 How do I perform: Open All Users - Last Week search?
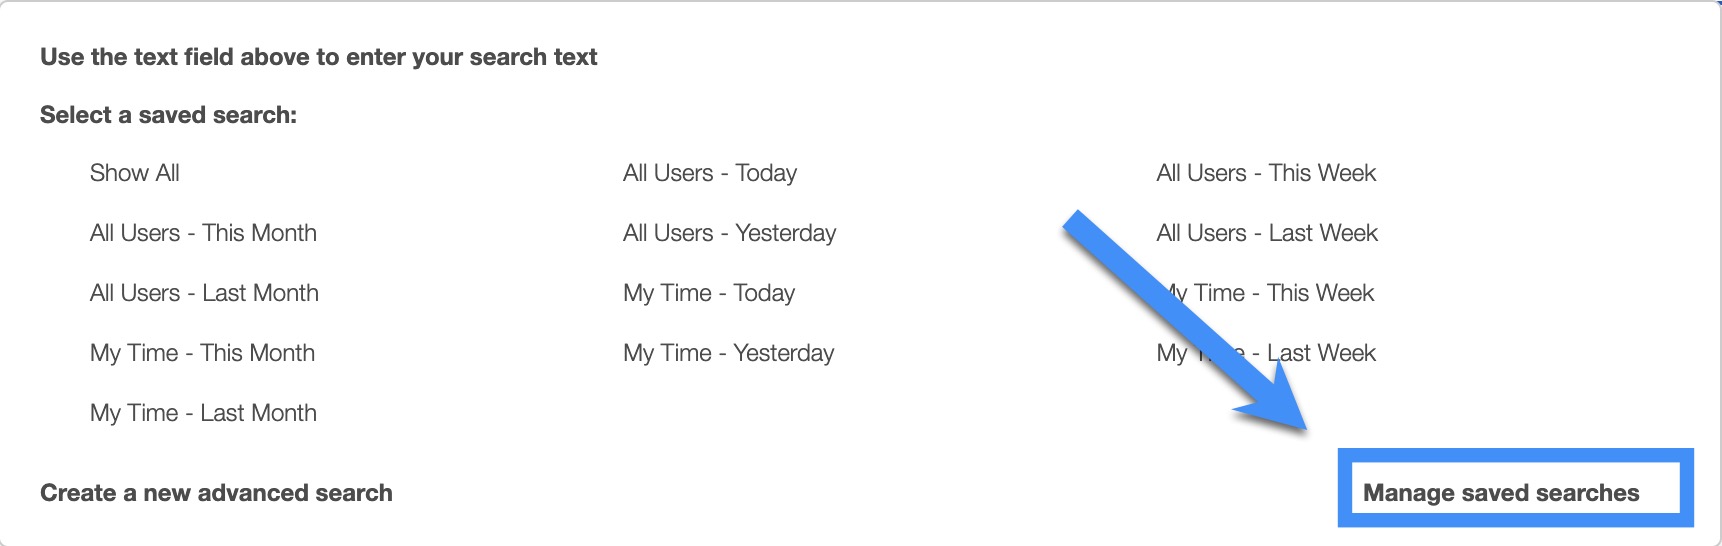pyautogui.click(x=1267, y=233)
